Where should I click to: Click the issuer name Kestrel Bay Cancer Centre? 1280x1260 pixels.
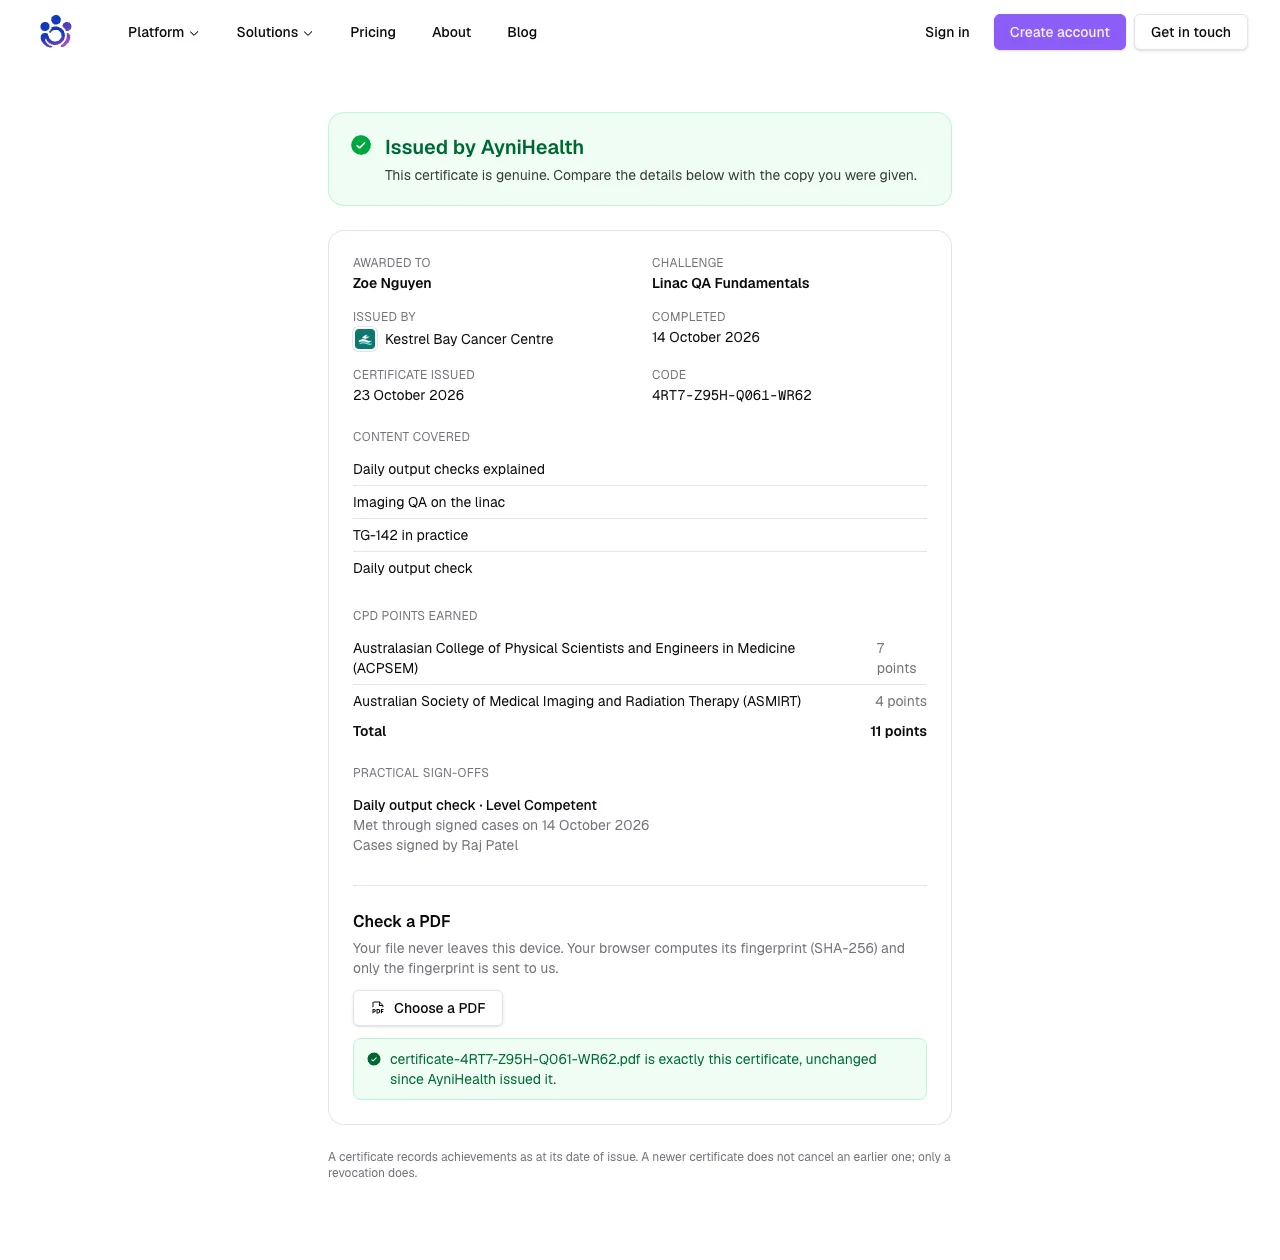469,339
